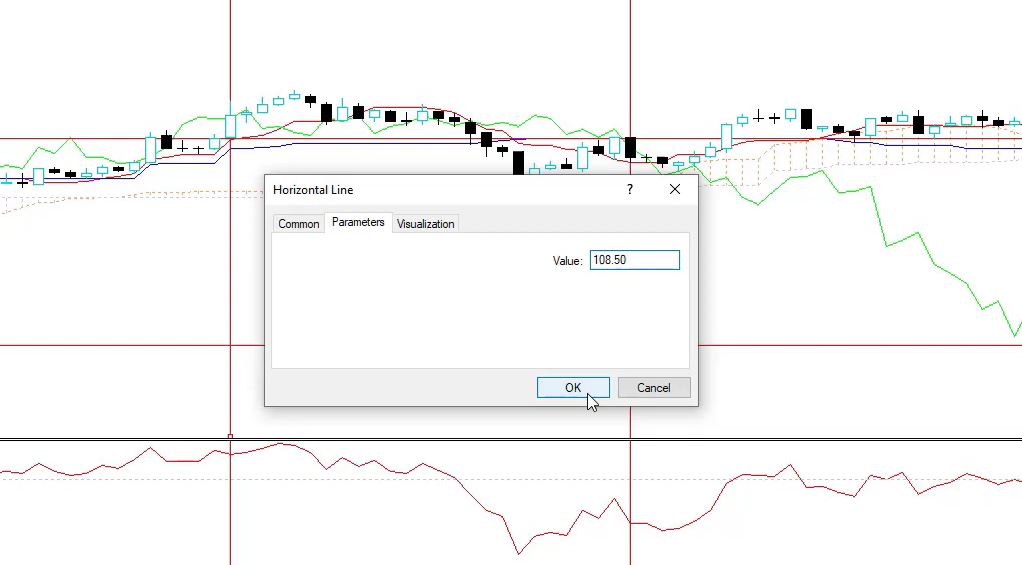The width and height of the screenshot is (1022, 565).
Task: Click the Value input field showing 108.50
Action: coord(634,260)
